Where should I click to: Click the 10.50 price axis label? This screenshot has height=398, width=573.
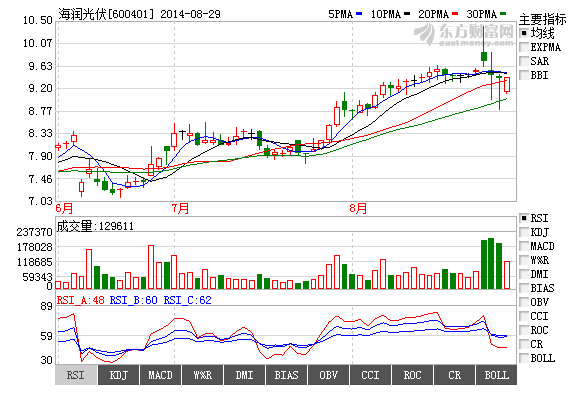38,20
